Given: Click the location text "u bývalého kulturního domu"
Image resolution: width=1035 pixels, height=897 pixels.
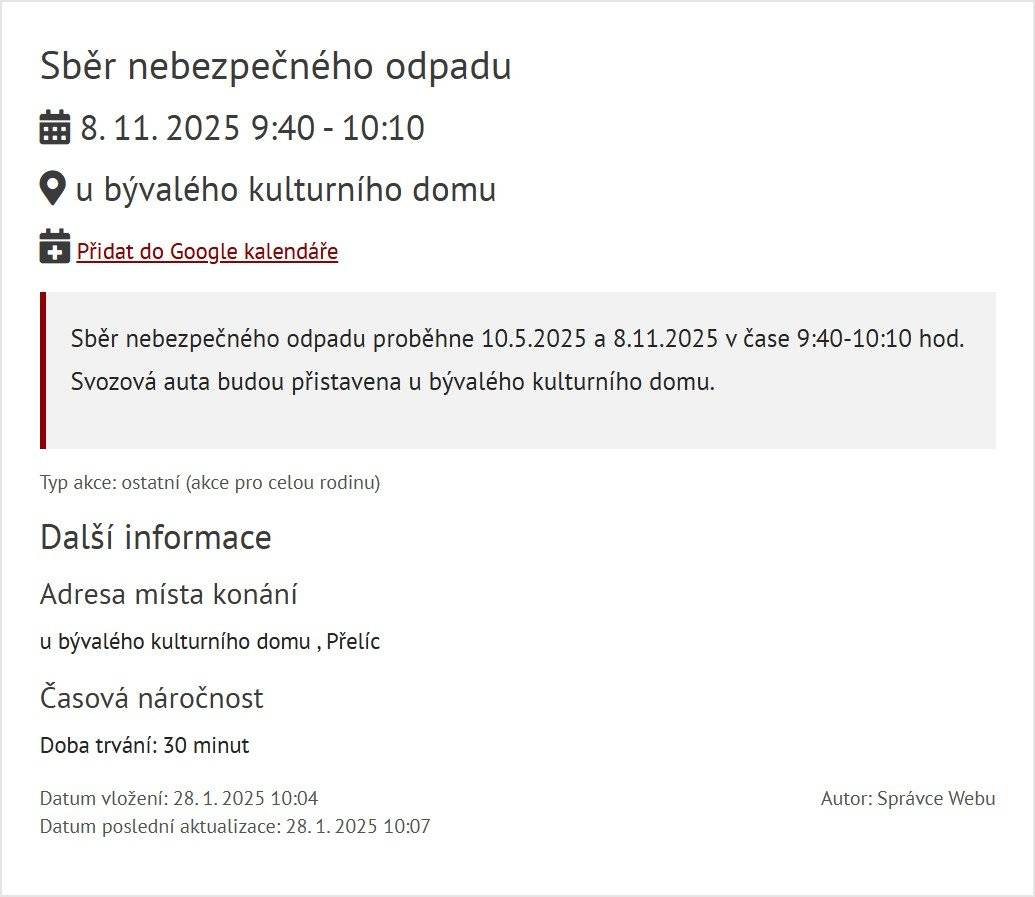Looking at the screenshot, I should 287,190.
